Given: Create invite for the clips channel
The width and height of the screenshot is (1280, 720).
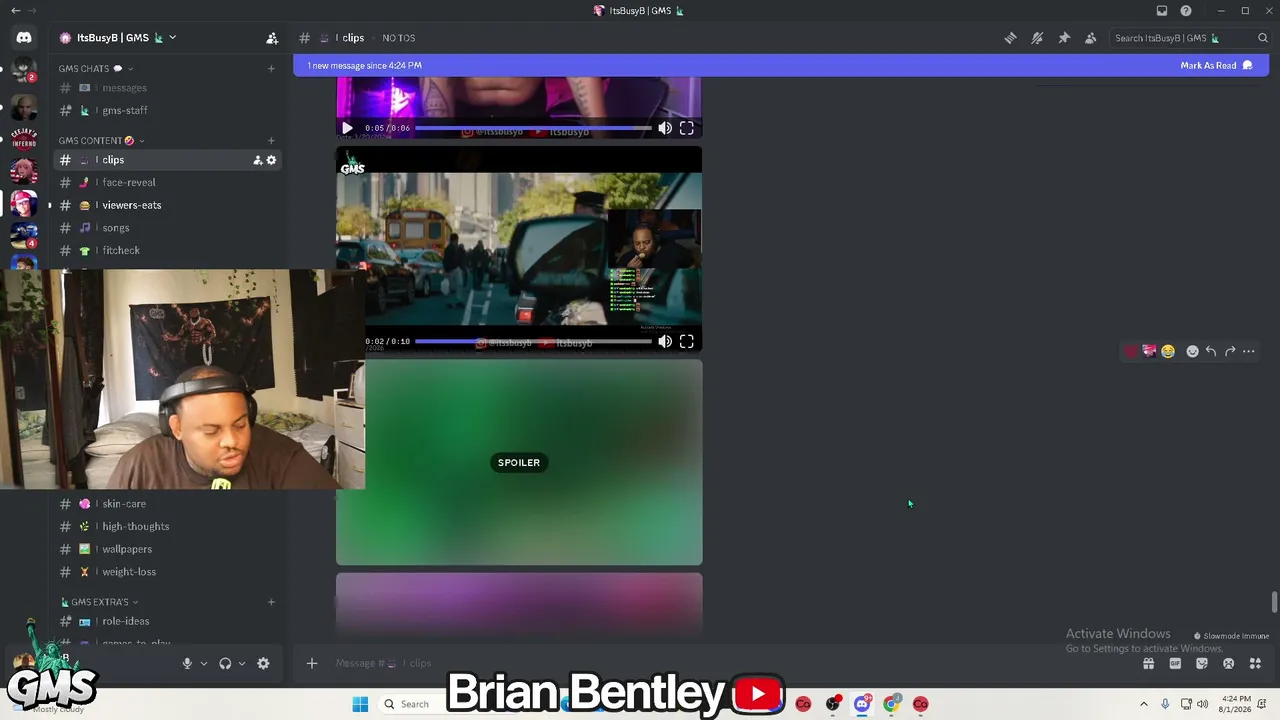Looking at the screenshot, I should coord(257,160).
